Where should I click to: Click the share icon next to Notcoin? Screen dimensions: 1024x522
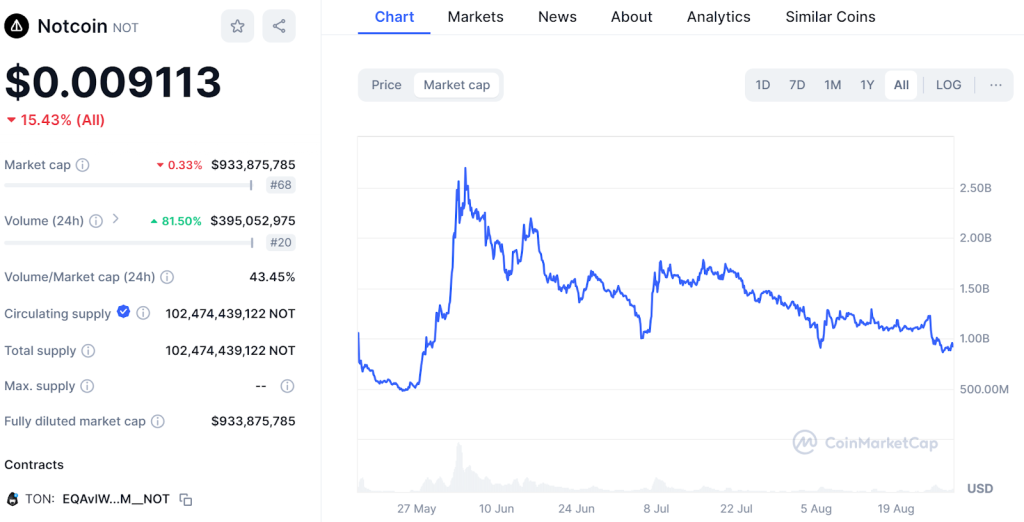279,26
